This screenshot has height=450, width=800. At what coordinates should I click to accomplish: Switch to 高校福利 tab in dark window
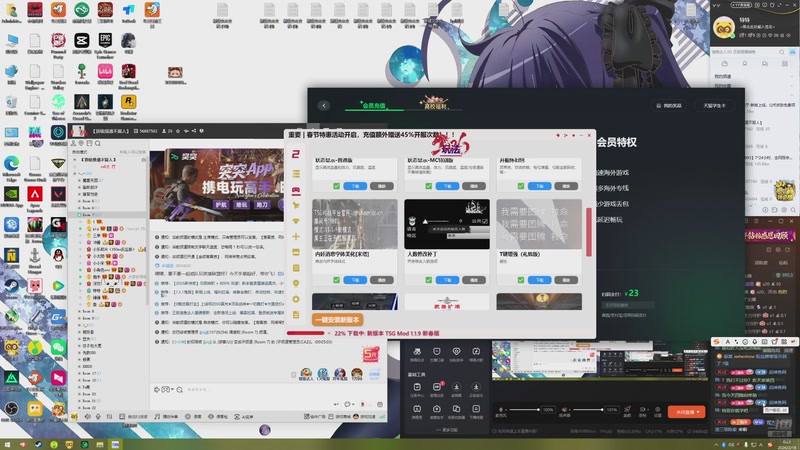435,104
